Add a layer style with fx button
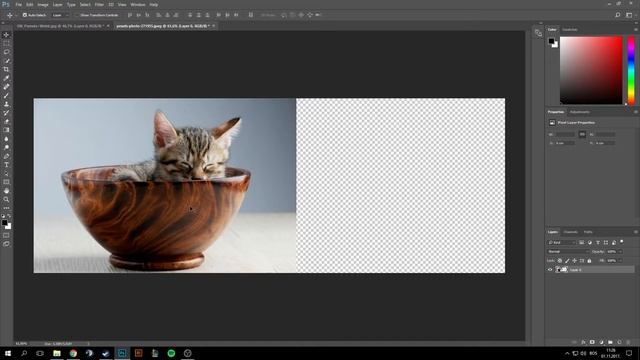The width and height of the screenshot is (640, 360). [583, 342]
